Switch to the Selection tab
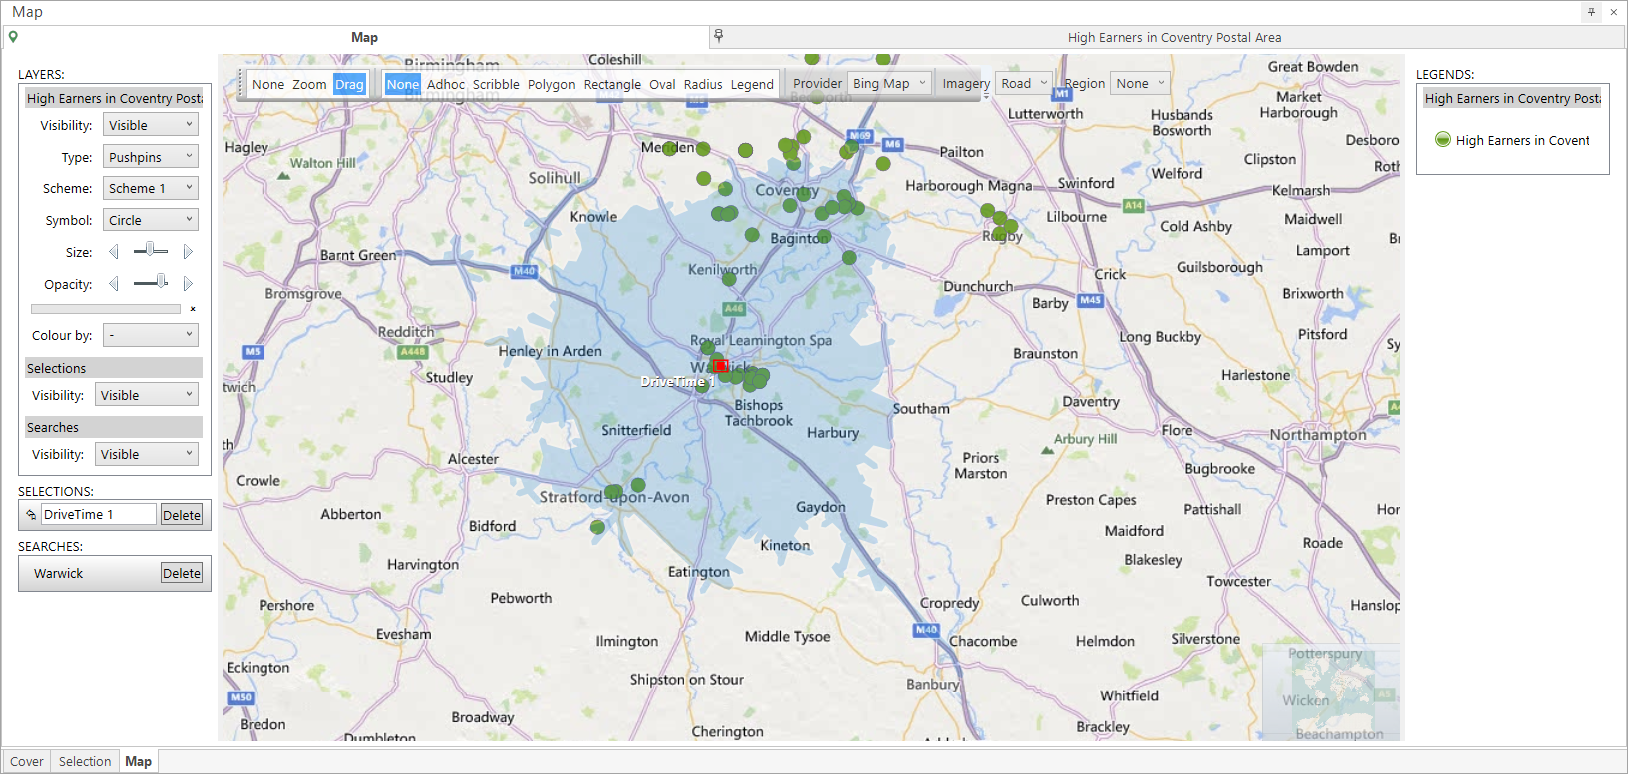 (x=85, y=761)
